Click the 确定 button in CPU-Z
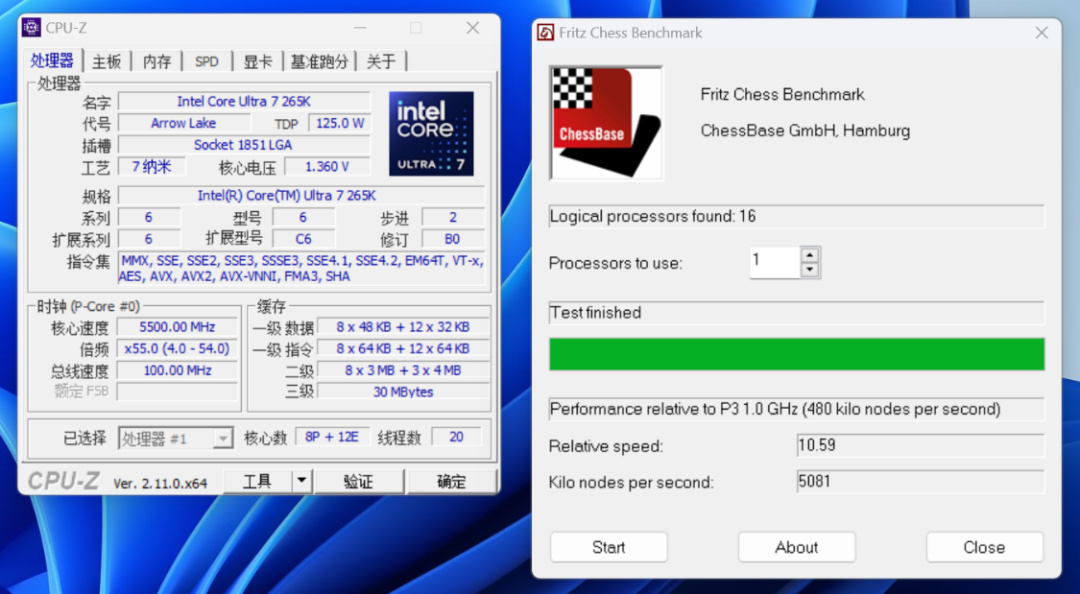 pos(452,481)
